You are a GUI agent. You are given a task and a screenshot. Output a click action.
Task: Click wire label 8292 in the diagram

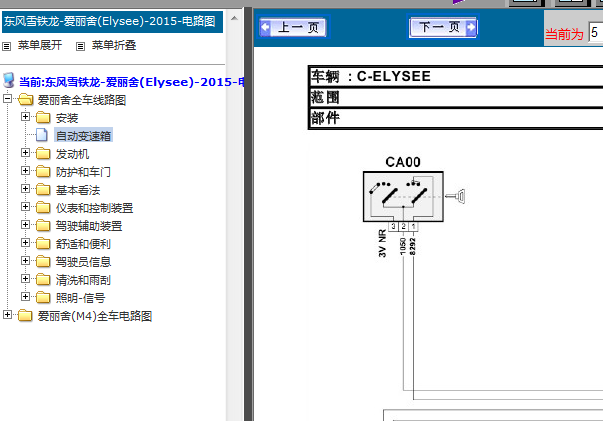413,246
